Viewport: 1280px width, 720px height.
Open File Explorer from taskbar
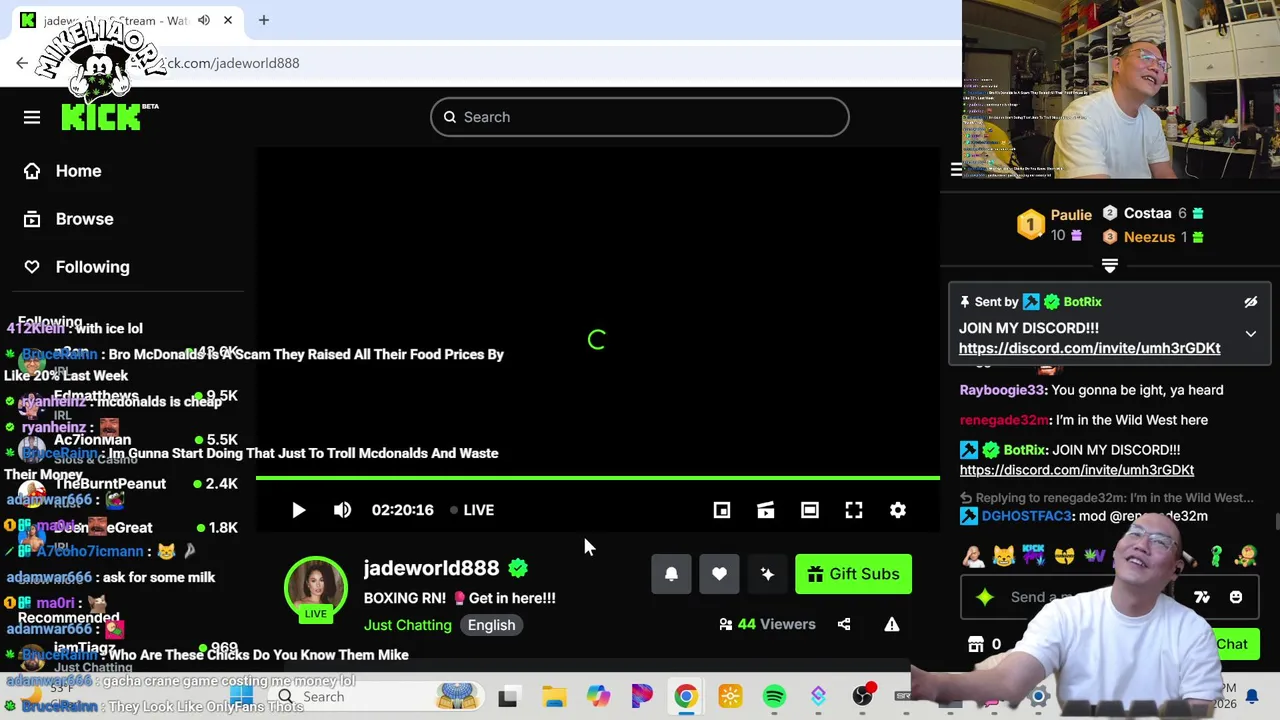tap(554, 697)
